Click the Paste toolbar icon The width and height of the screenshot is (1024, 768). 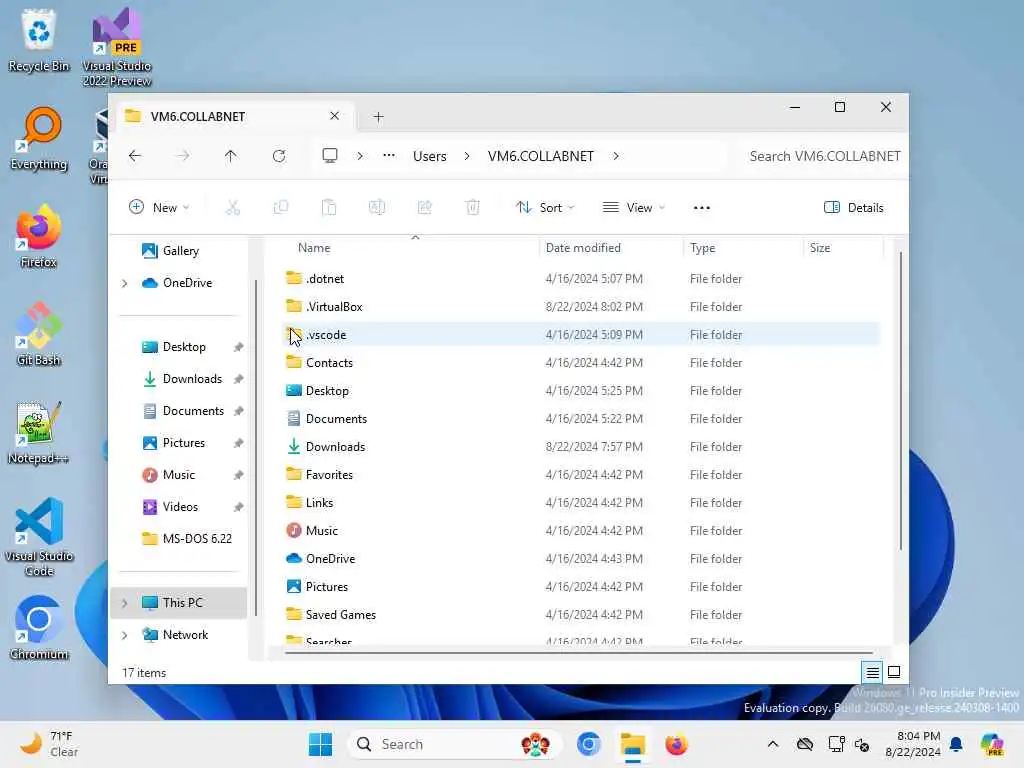329,208
